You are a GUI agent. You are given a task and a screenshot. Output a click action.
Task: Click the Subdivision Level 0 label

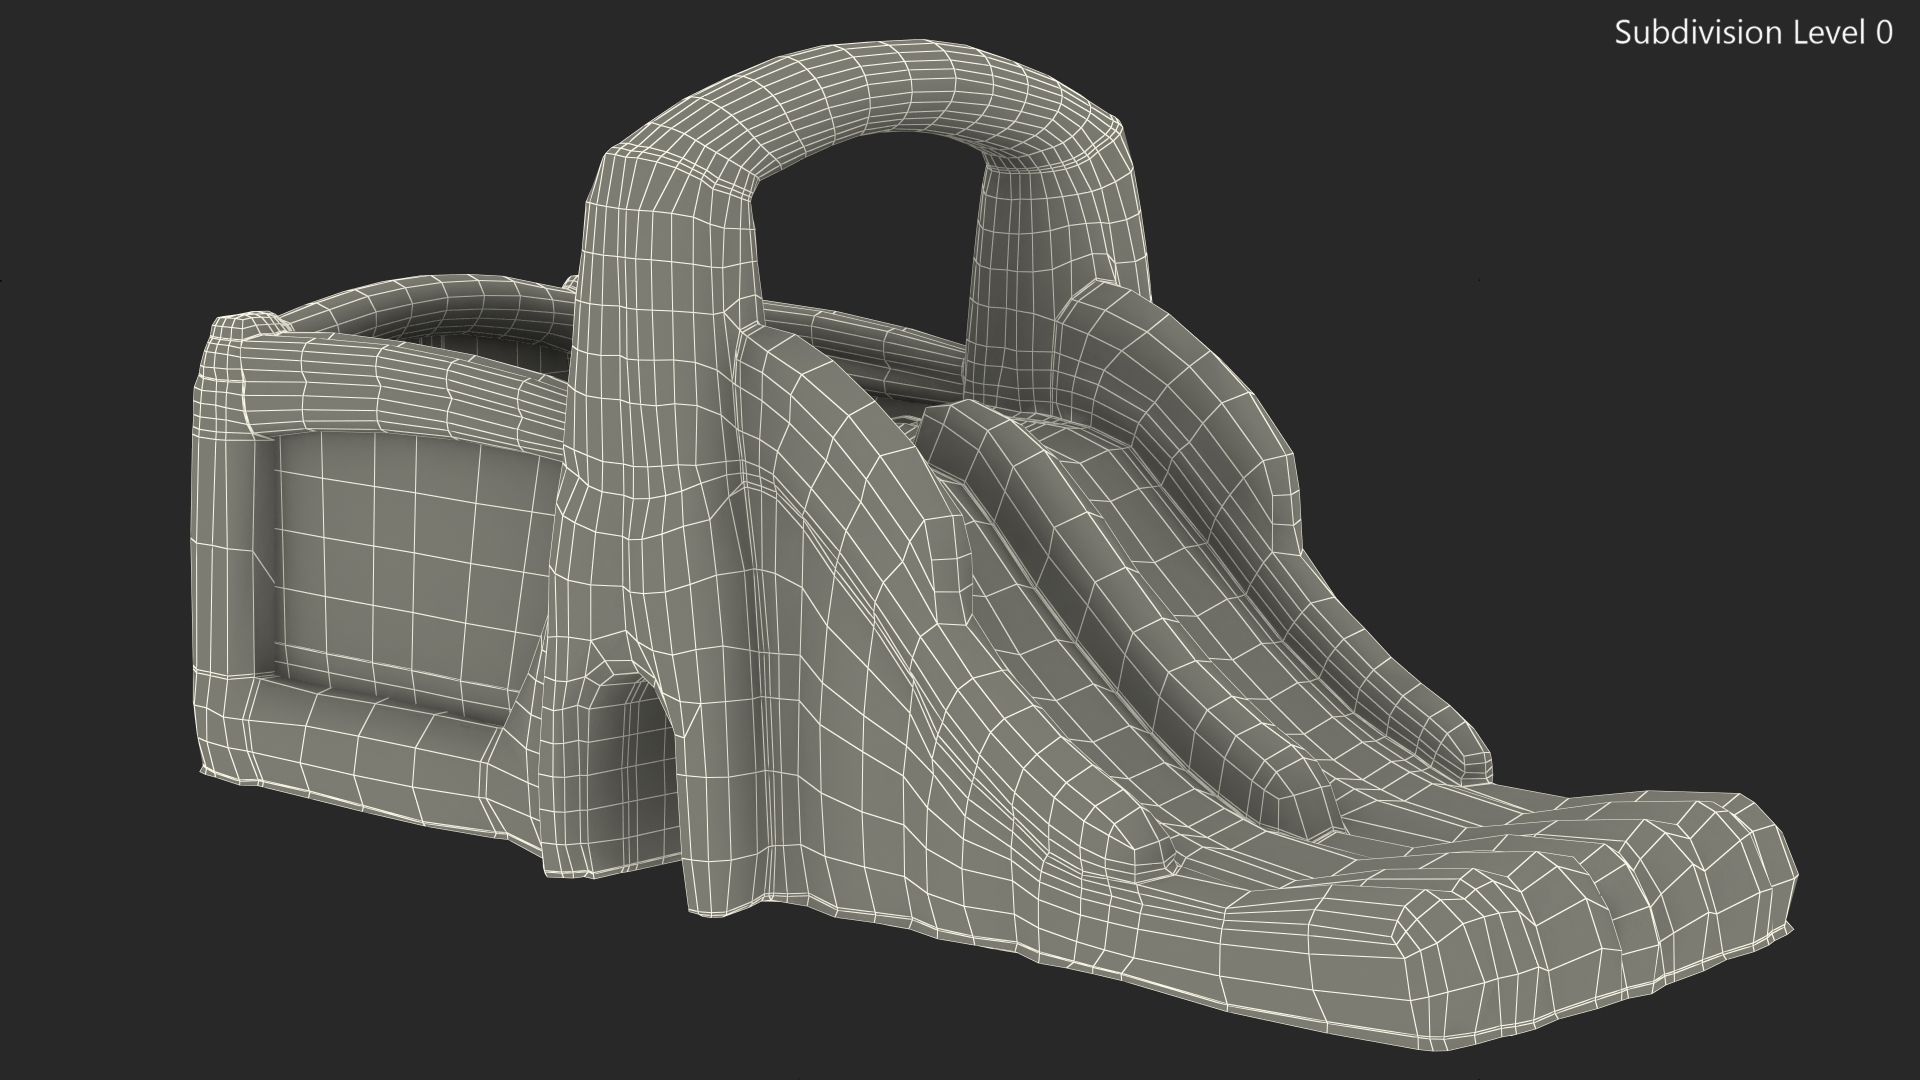(1753, 33)
